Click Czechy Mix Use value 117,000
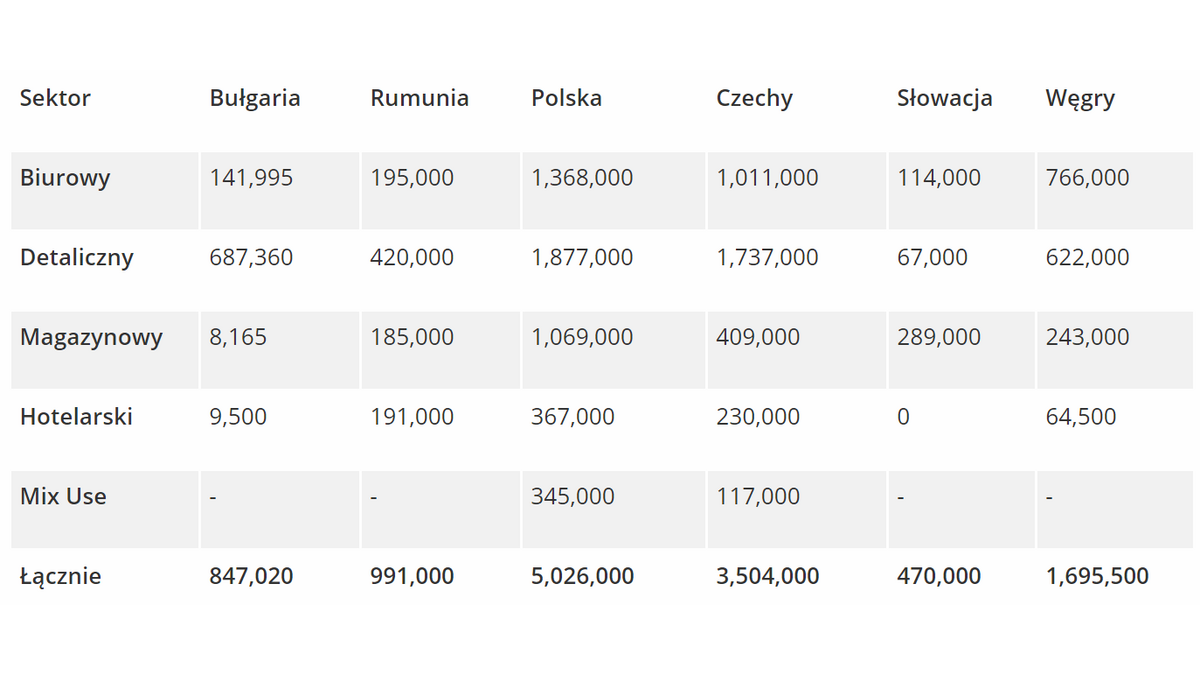This screenshot has width=1200, height=675. pyautogui.click(x=758, y=496)
